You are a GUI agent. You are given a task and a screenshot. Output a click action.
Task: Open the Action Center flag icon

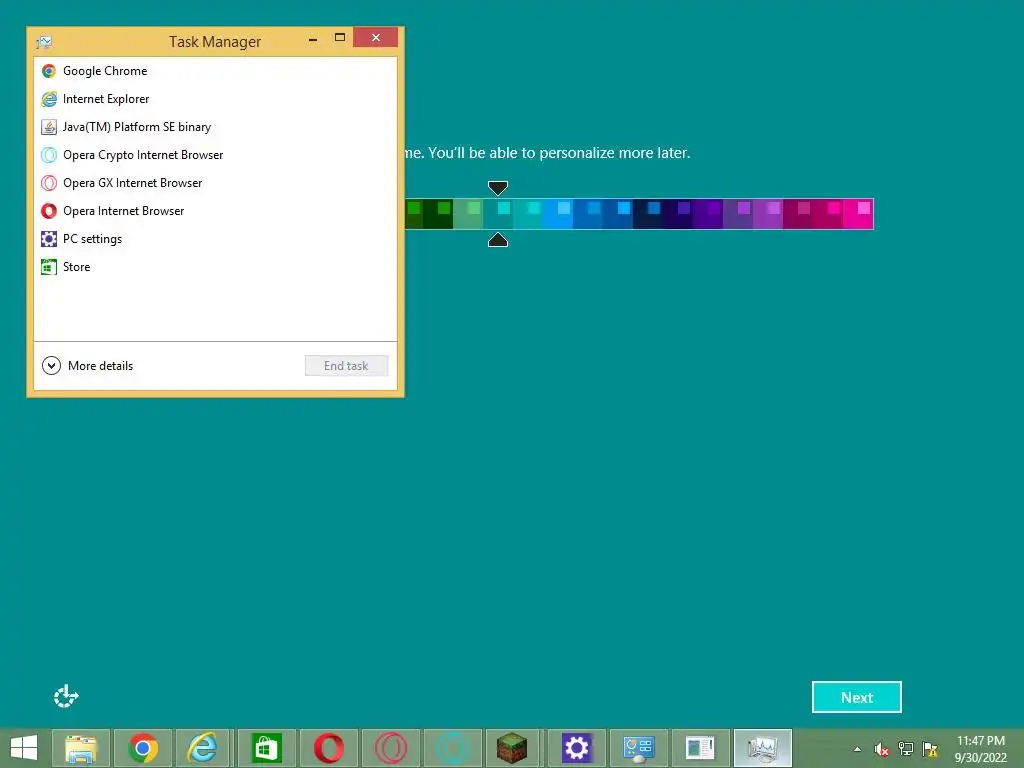coord(930,749)
